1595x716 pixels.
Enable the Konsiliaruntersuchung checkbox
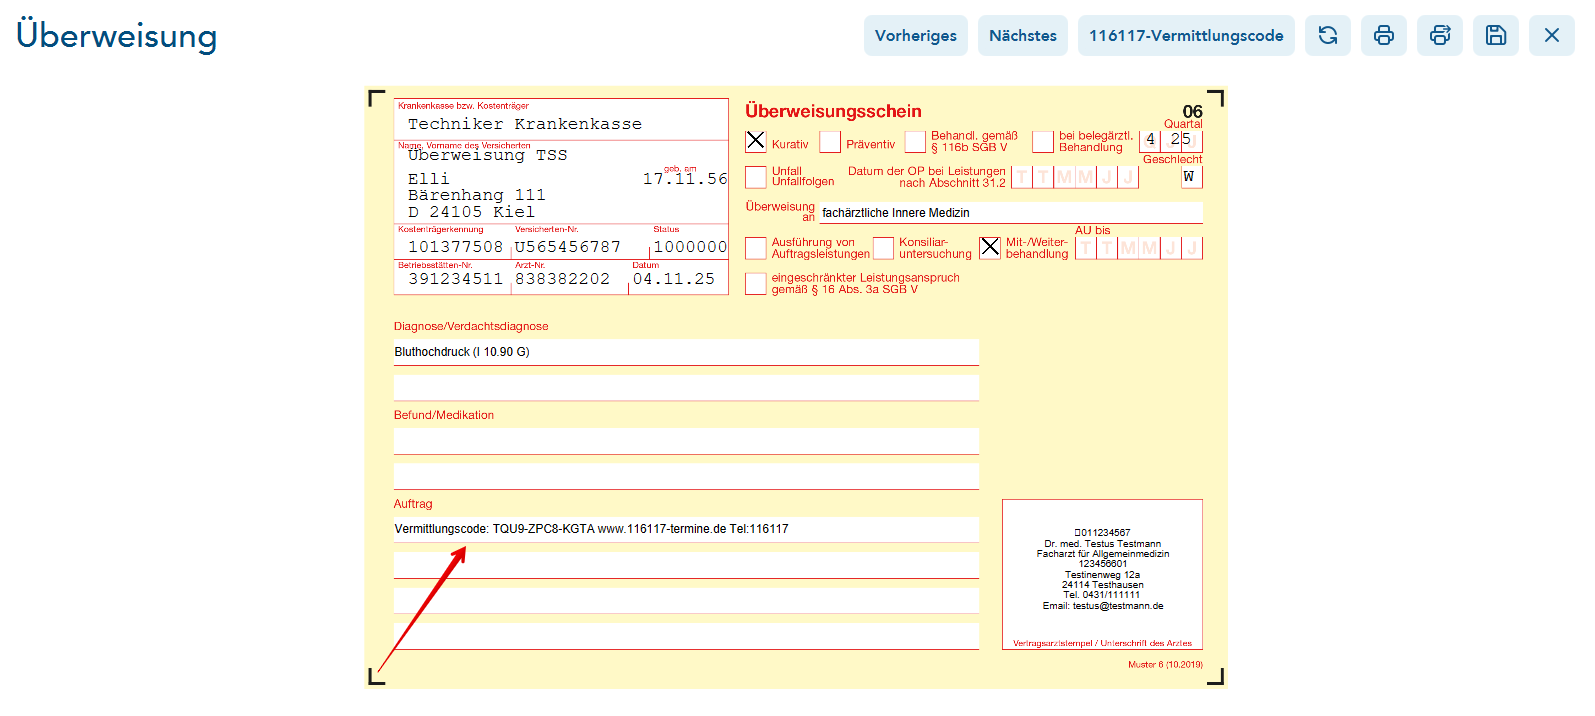click(883, 248)
